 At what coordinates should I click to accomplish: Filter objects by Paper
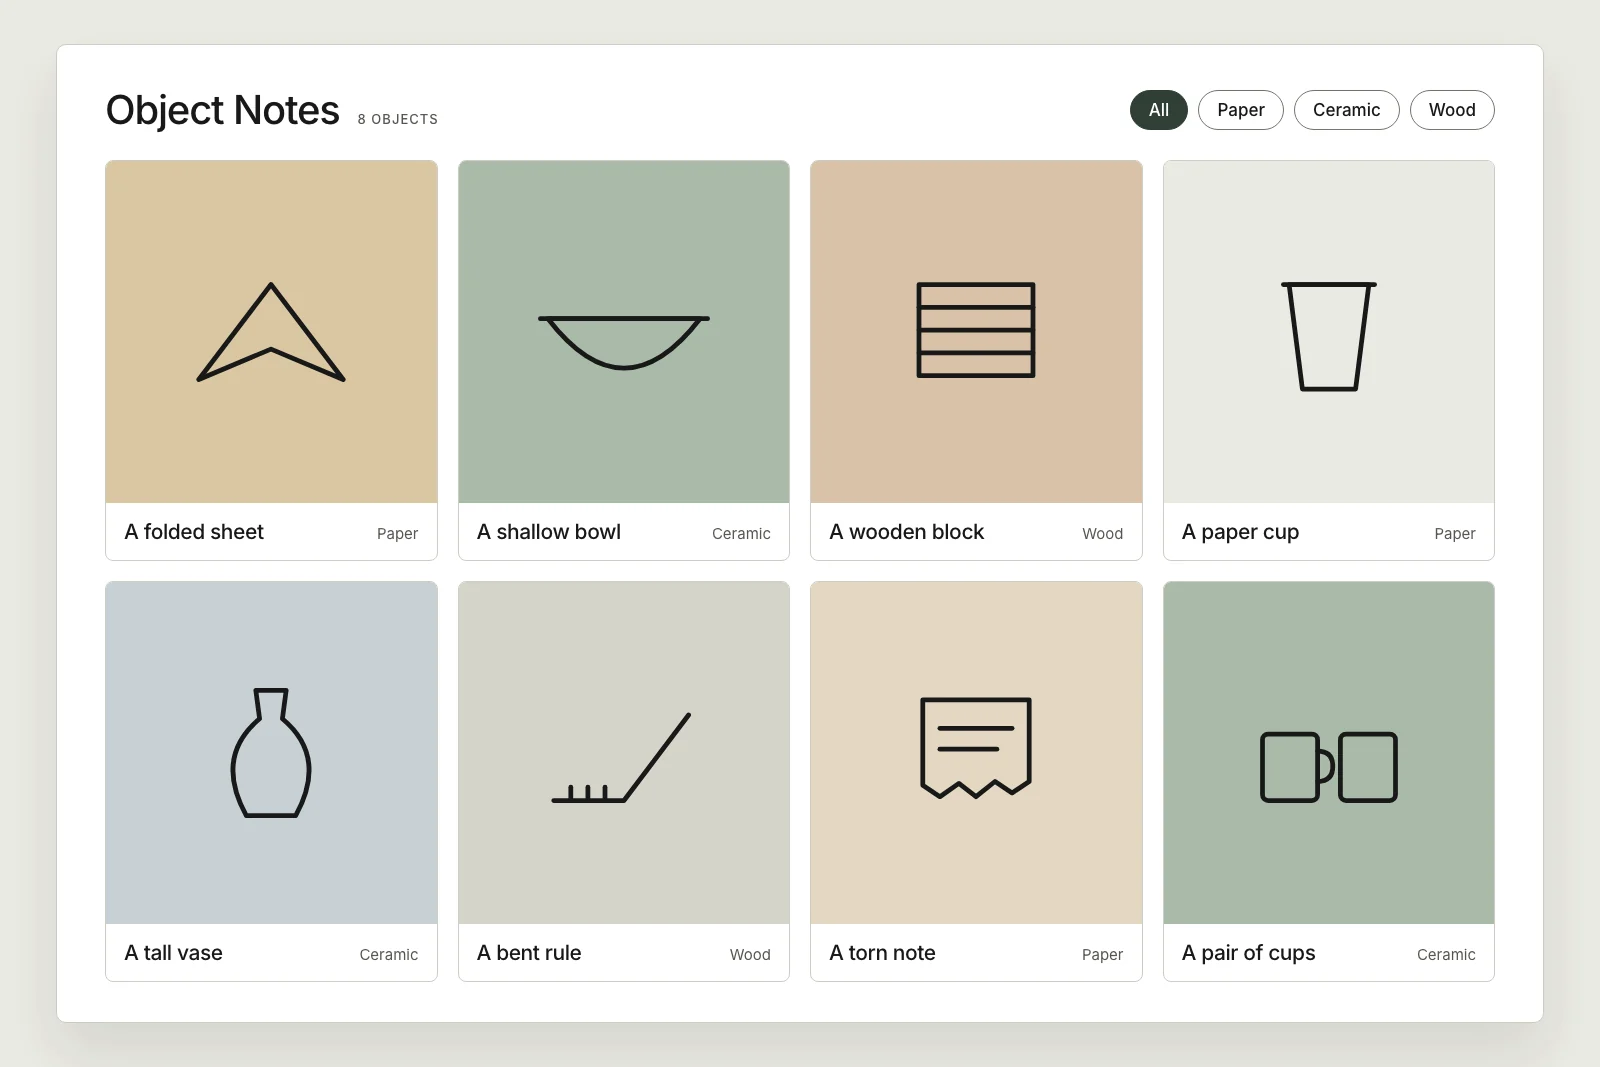pos(1241,110)
